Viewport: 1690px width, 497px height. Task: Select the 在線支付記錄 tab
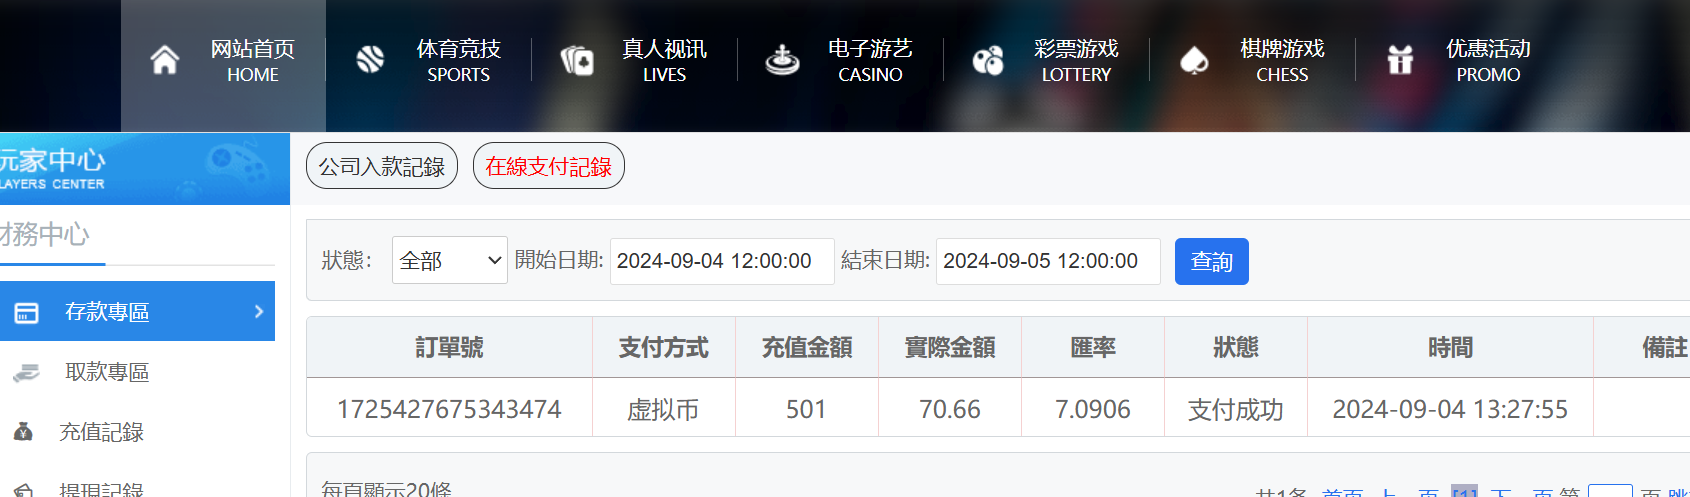(x=549, y=166)
